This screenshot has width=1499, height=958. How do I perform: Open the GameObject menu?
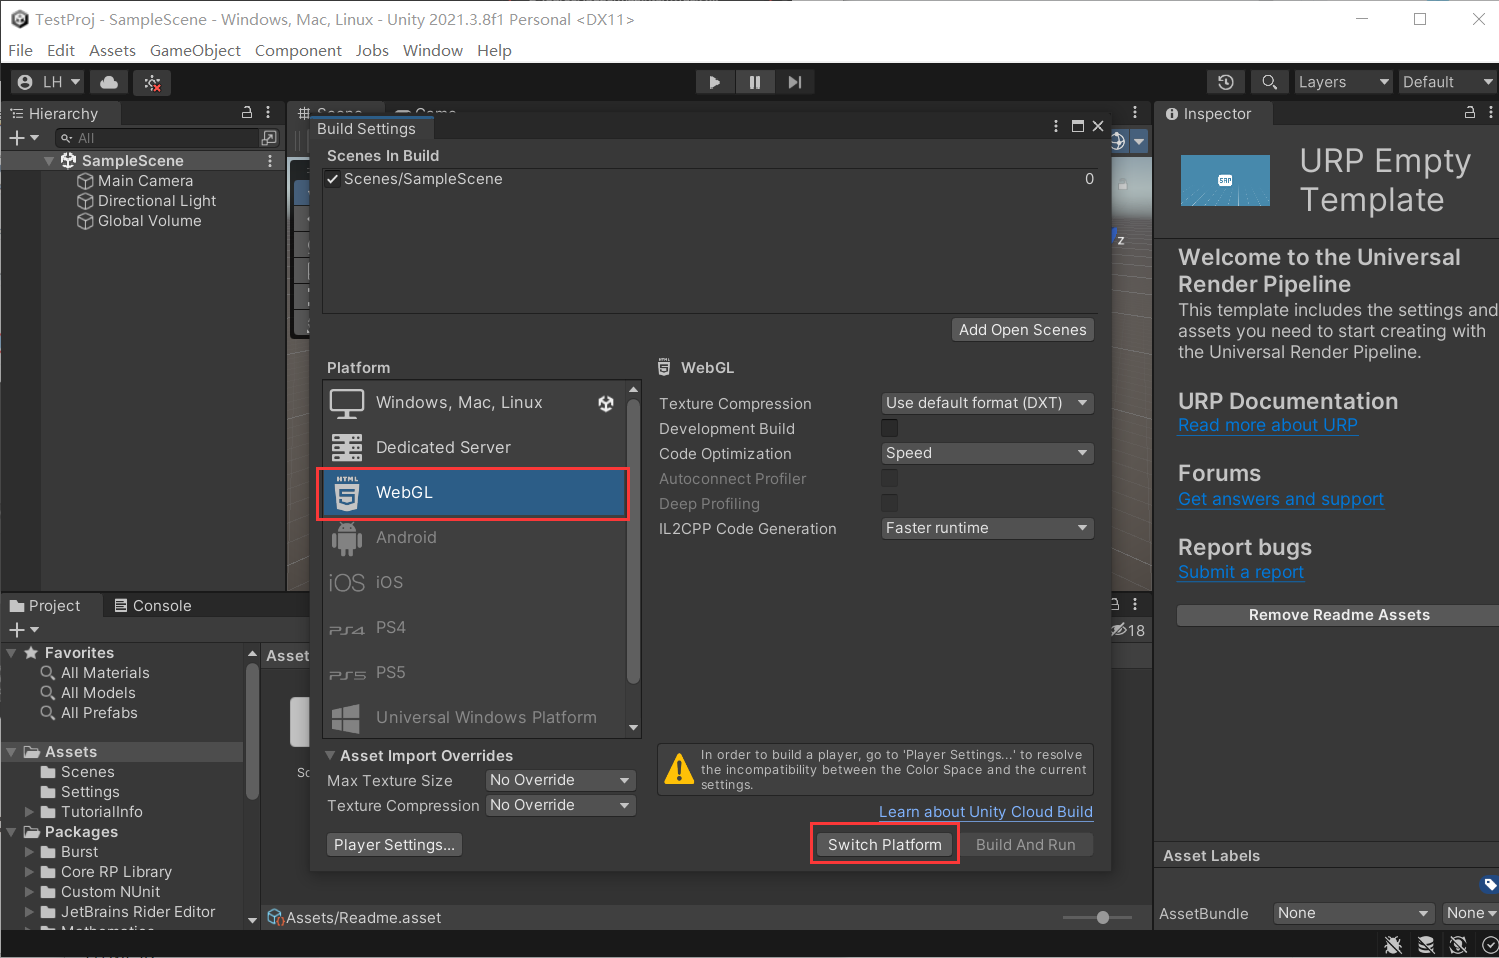[195, 50]
